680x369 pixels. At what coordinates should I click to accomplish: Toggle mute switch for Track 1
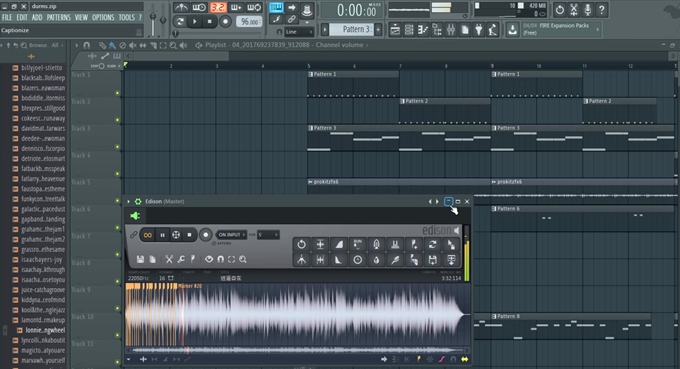(x=117, y=93)
